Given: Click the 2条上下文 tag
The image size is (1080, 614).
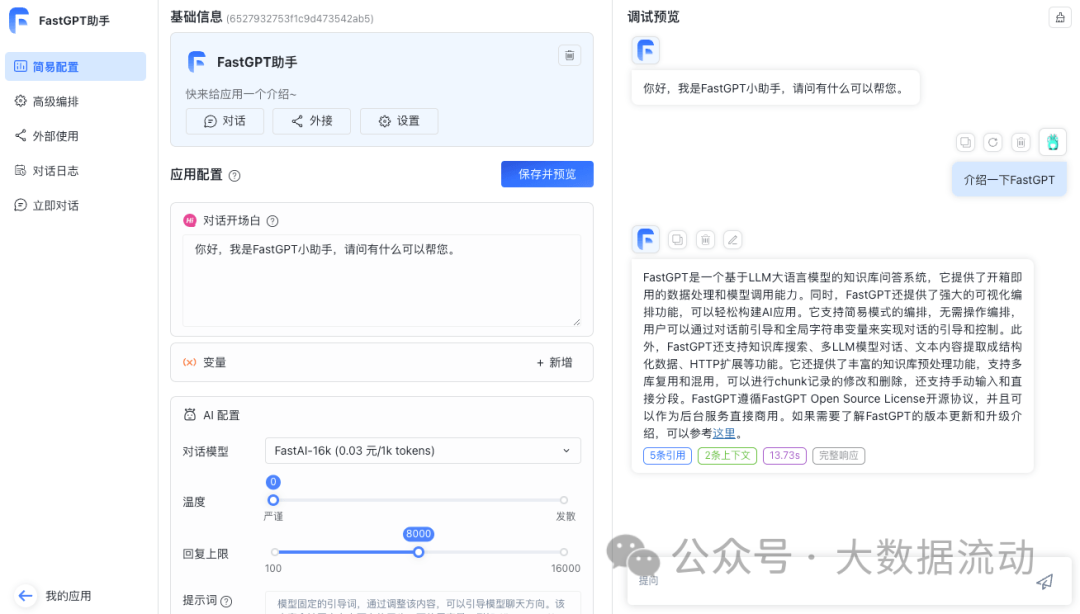Looking at the screenshot, I should pos(727,456).
